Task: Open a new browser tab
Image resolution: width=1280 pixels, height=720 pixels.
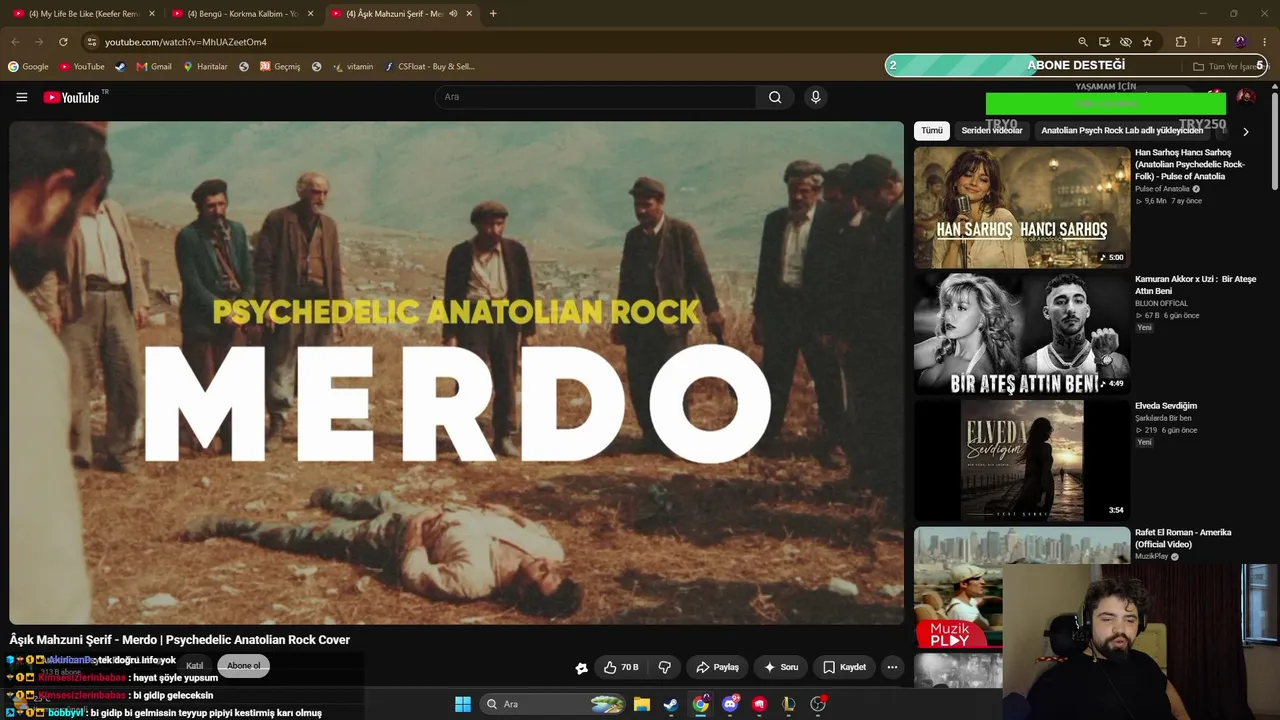Action: coord(493,14)
